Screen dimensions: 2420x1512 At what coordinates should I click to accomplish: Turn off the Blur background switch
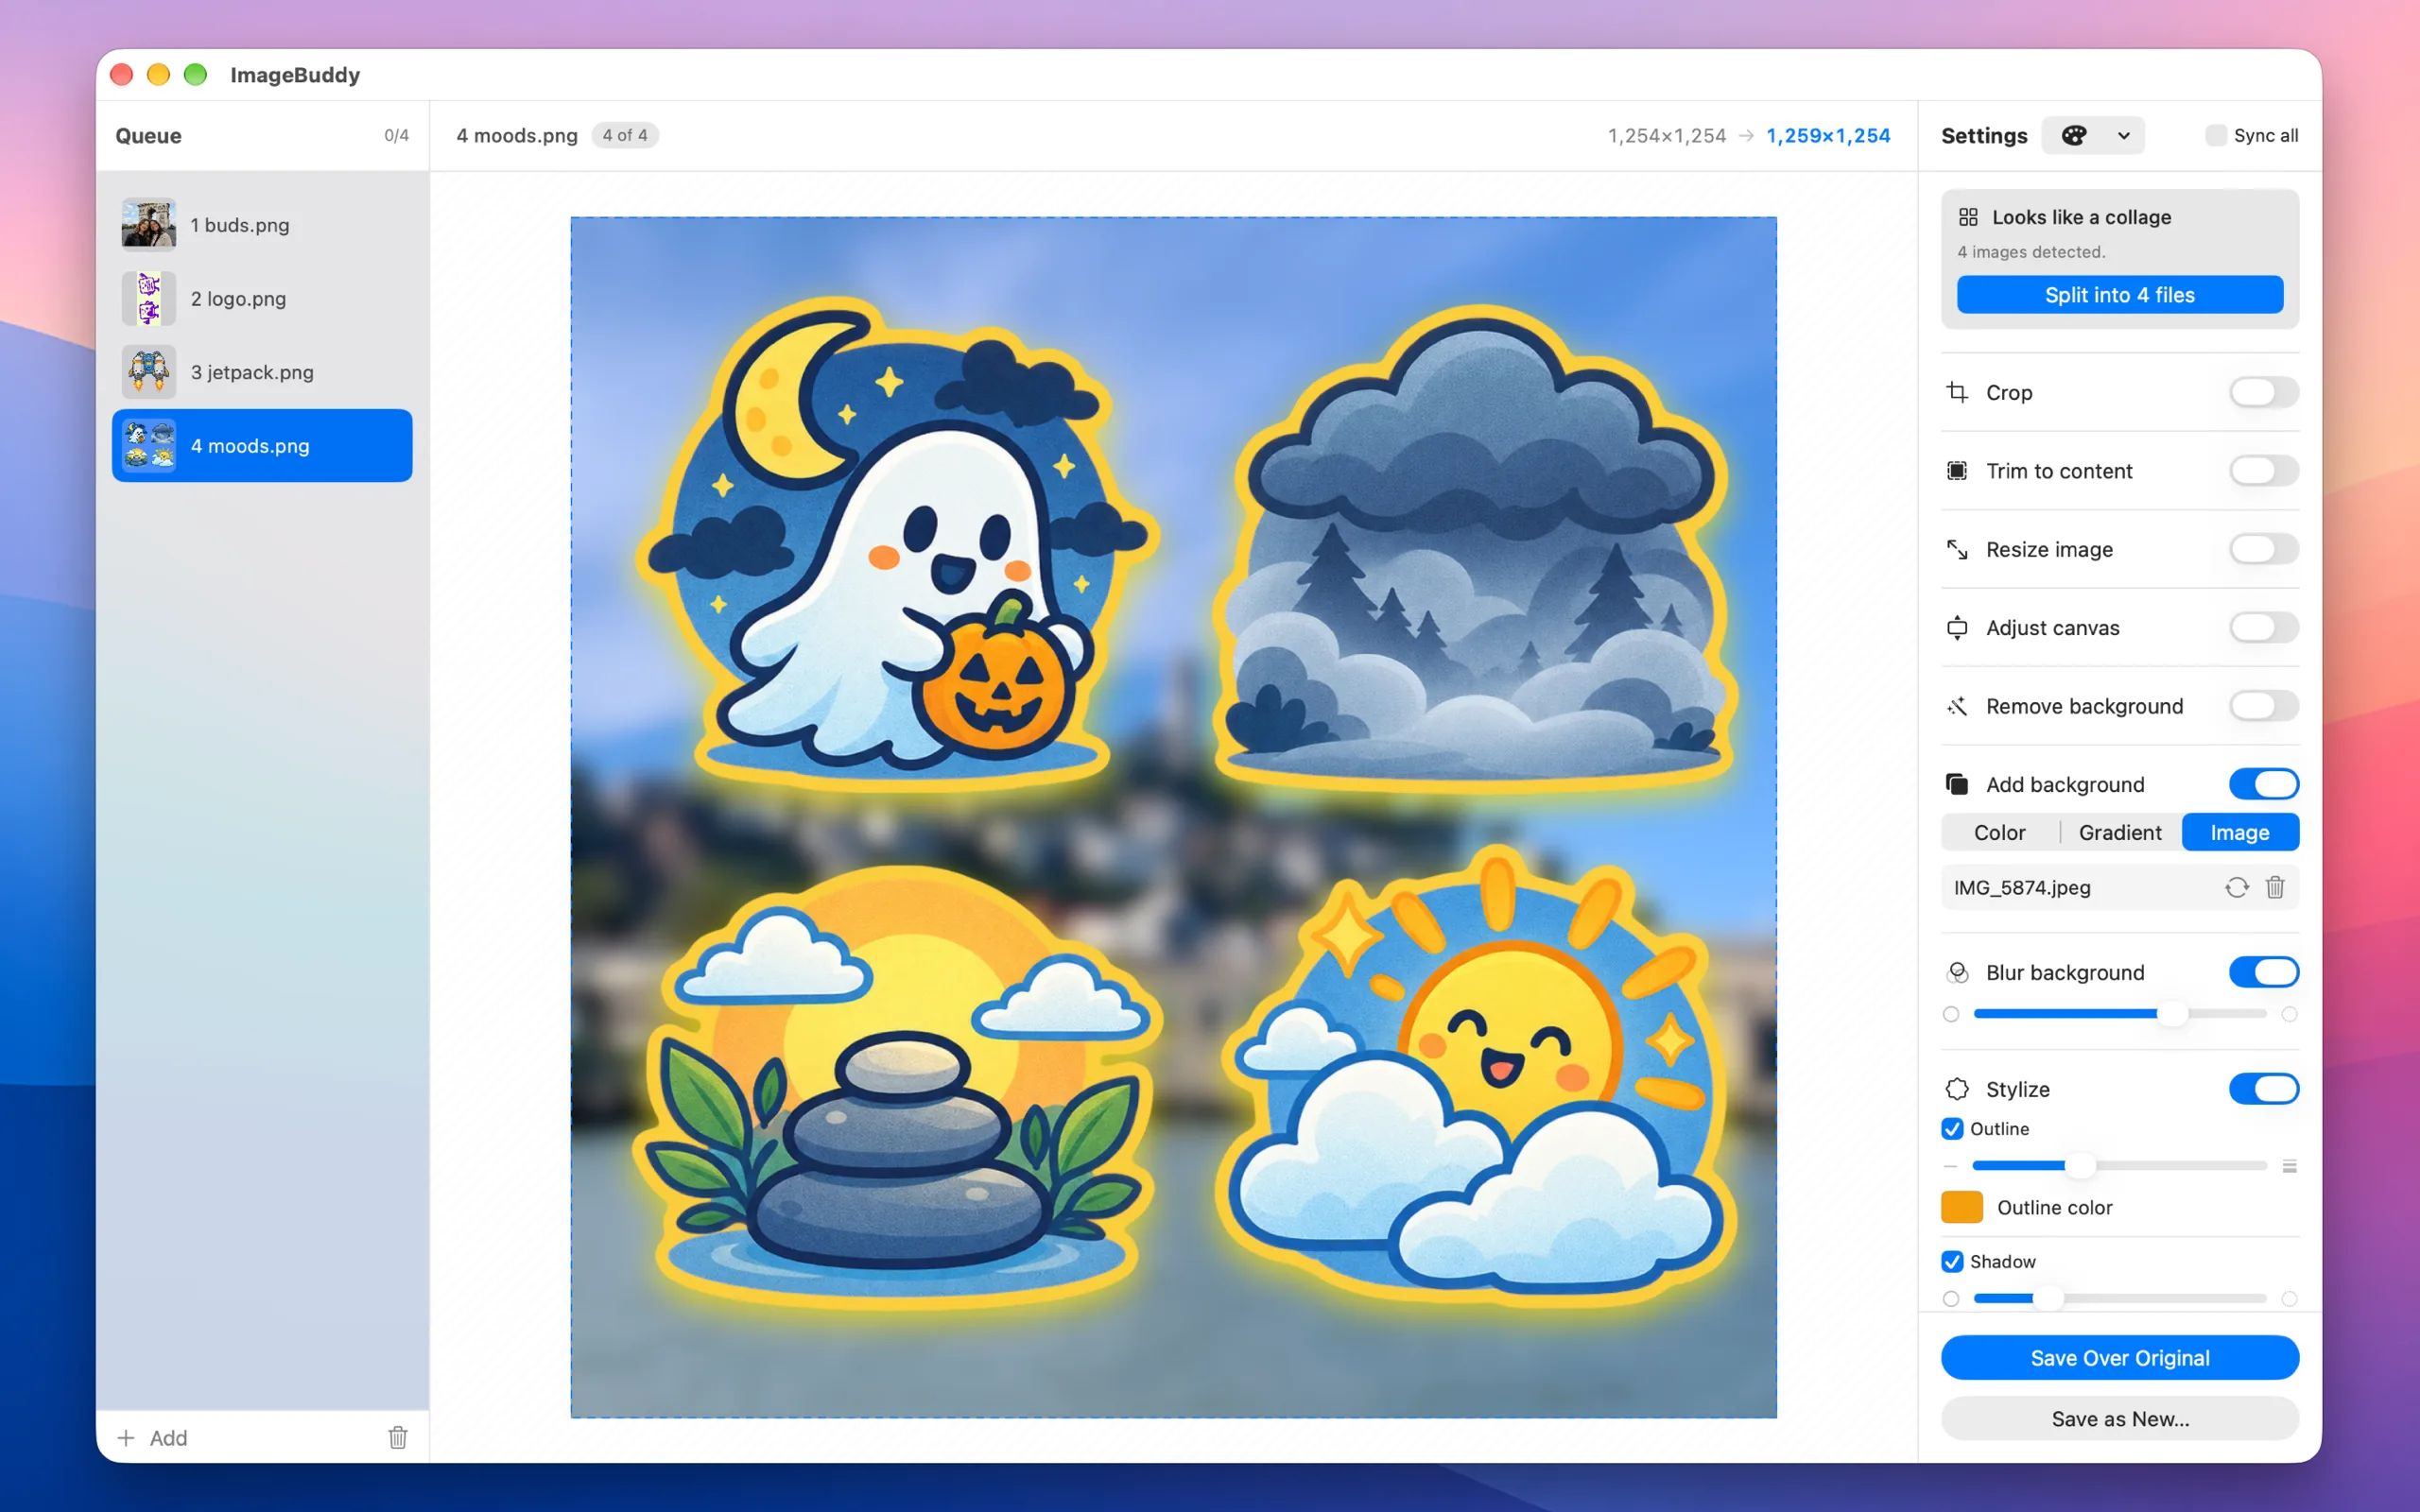[x=2263, y=972]
